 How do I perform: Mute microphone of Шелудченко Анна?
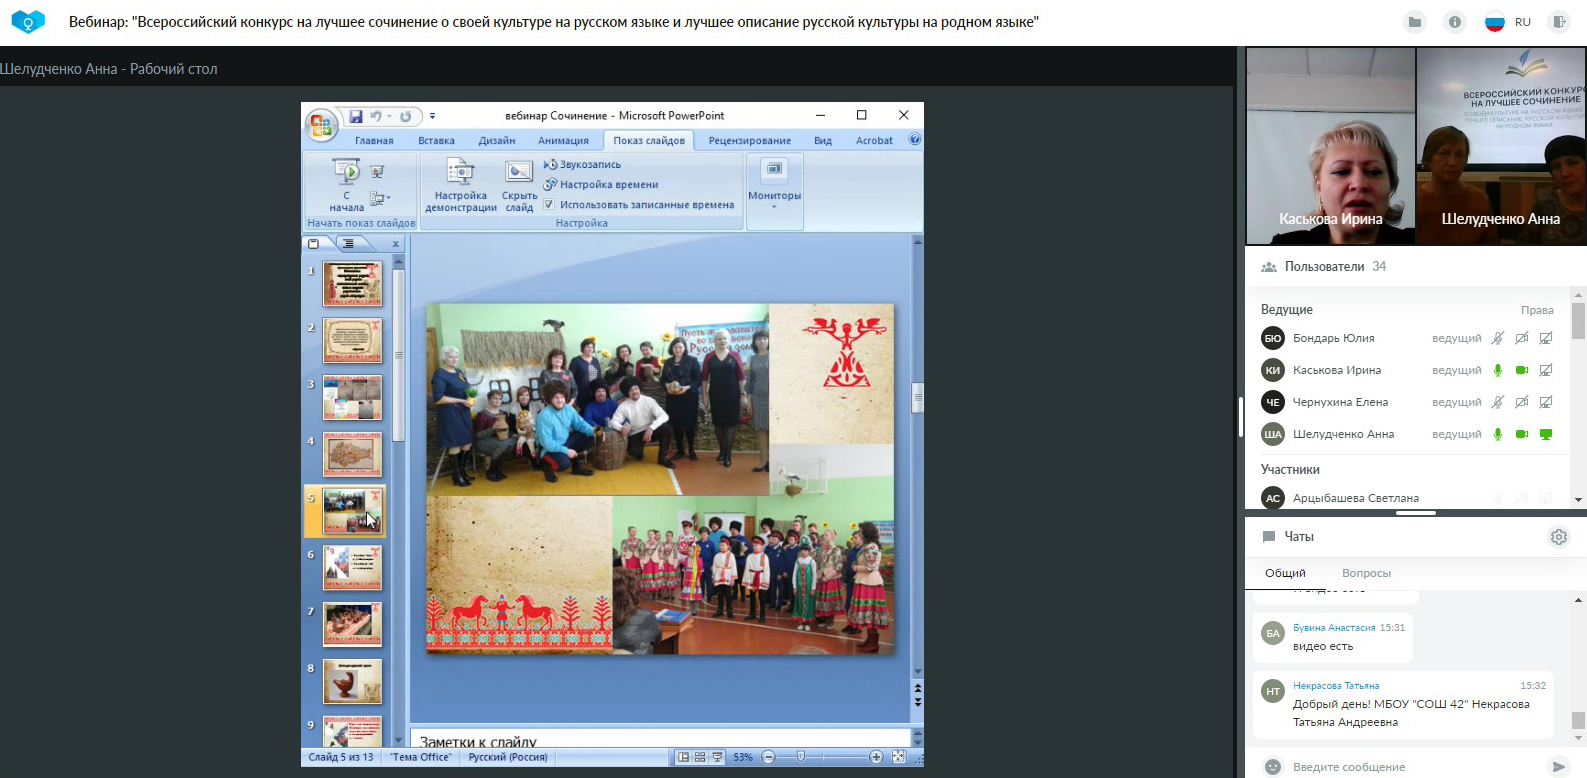(1498, 434)
